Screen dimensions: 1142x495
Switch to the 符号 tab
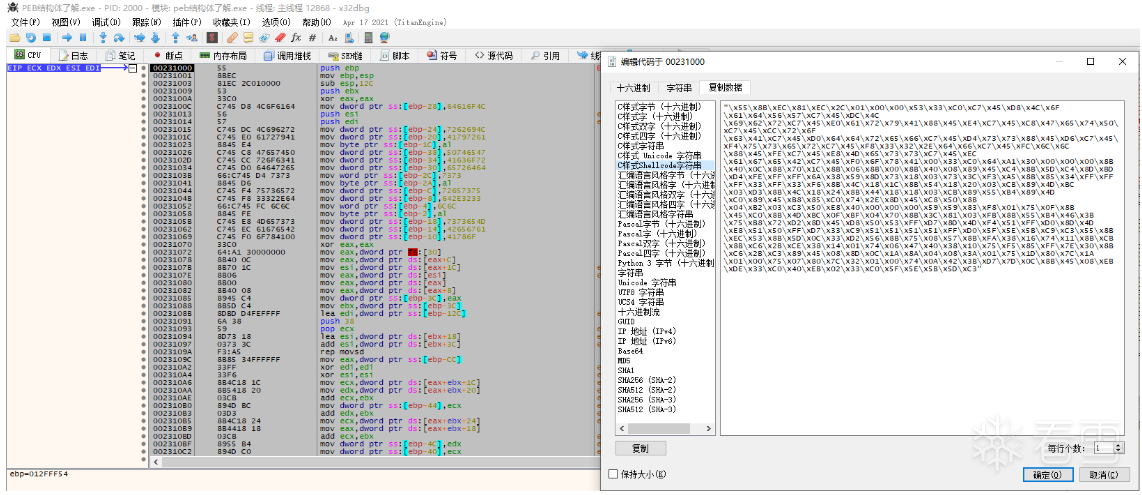pos(443,55)
